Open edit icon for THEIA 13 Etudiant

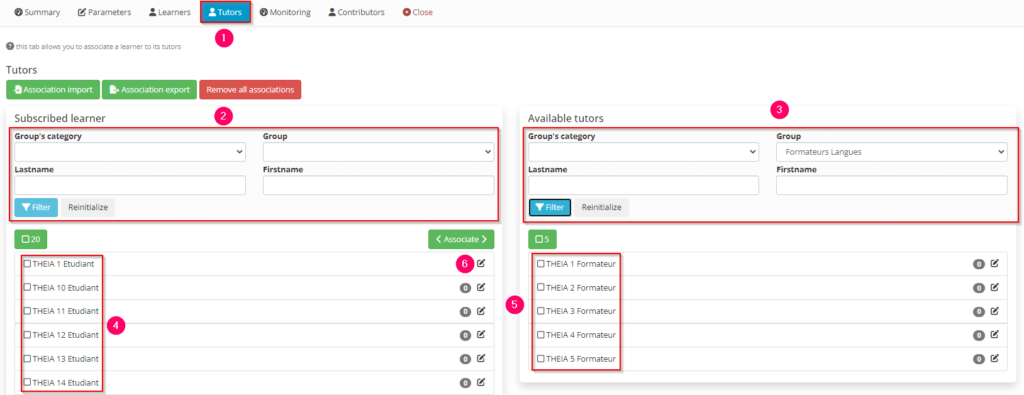[481, 358]
